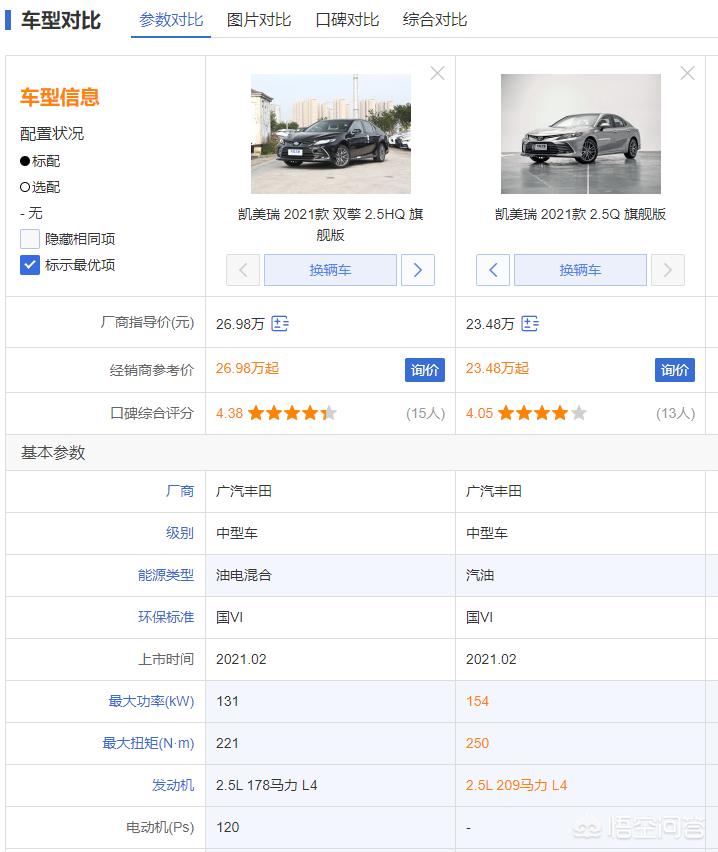Open the 最大扭矩(N·m) parameter label

point(148,743)
